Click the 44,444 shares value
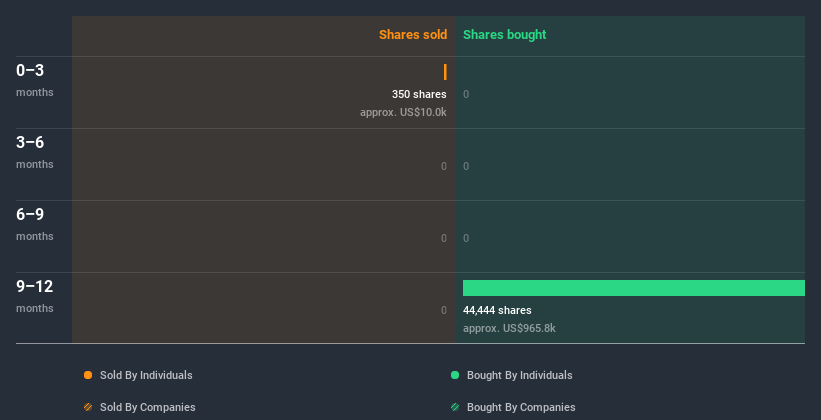 [x=497, y=310]
